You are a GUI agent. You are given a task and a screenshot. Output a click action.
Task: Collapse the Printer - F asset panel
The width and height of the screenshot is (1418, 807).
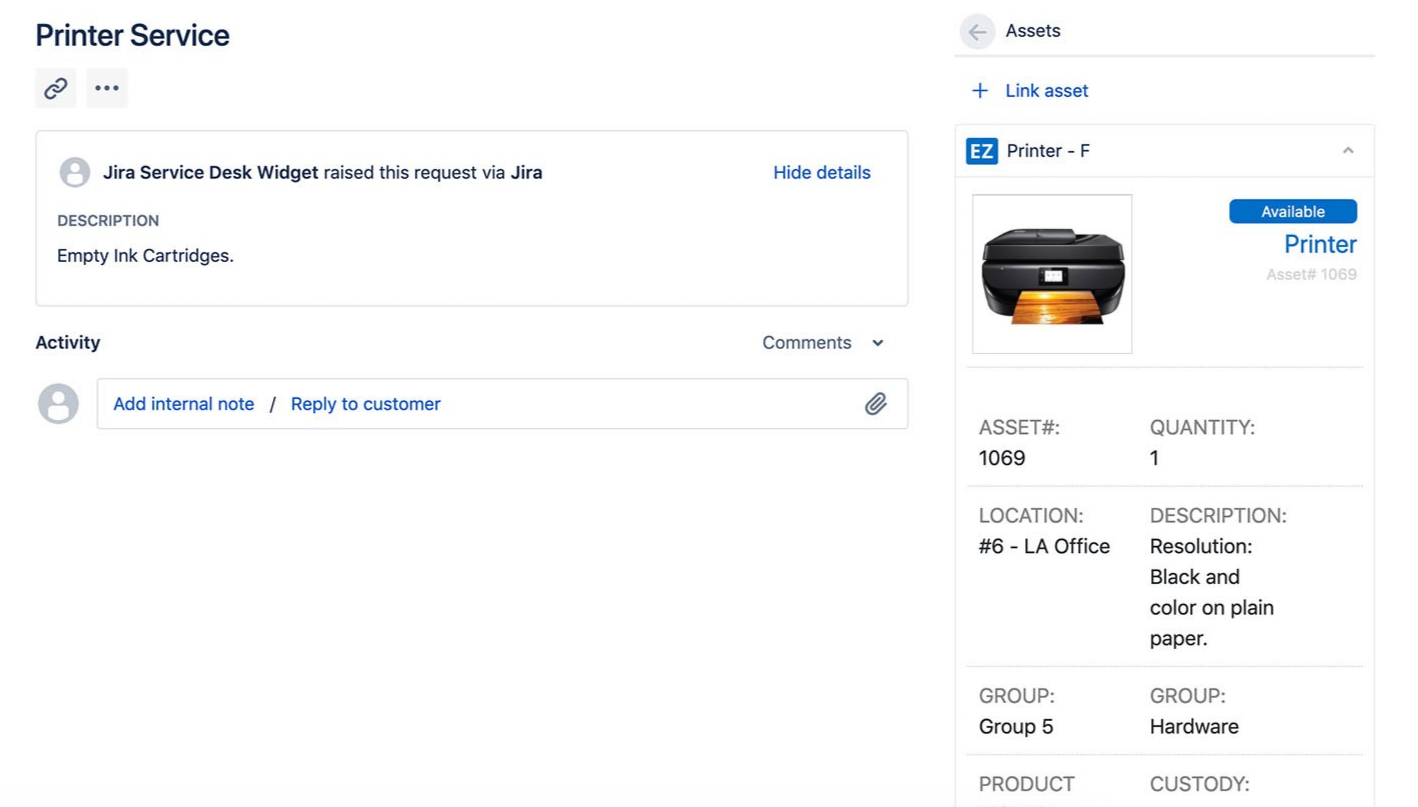pyautogui.click(x=1348, y=151)
